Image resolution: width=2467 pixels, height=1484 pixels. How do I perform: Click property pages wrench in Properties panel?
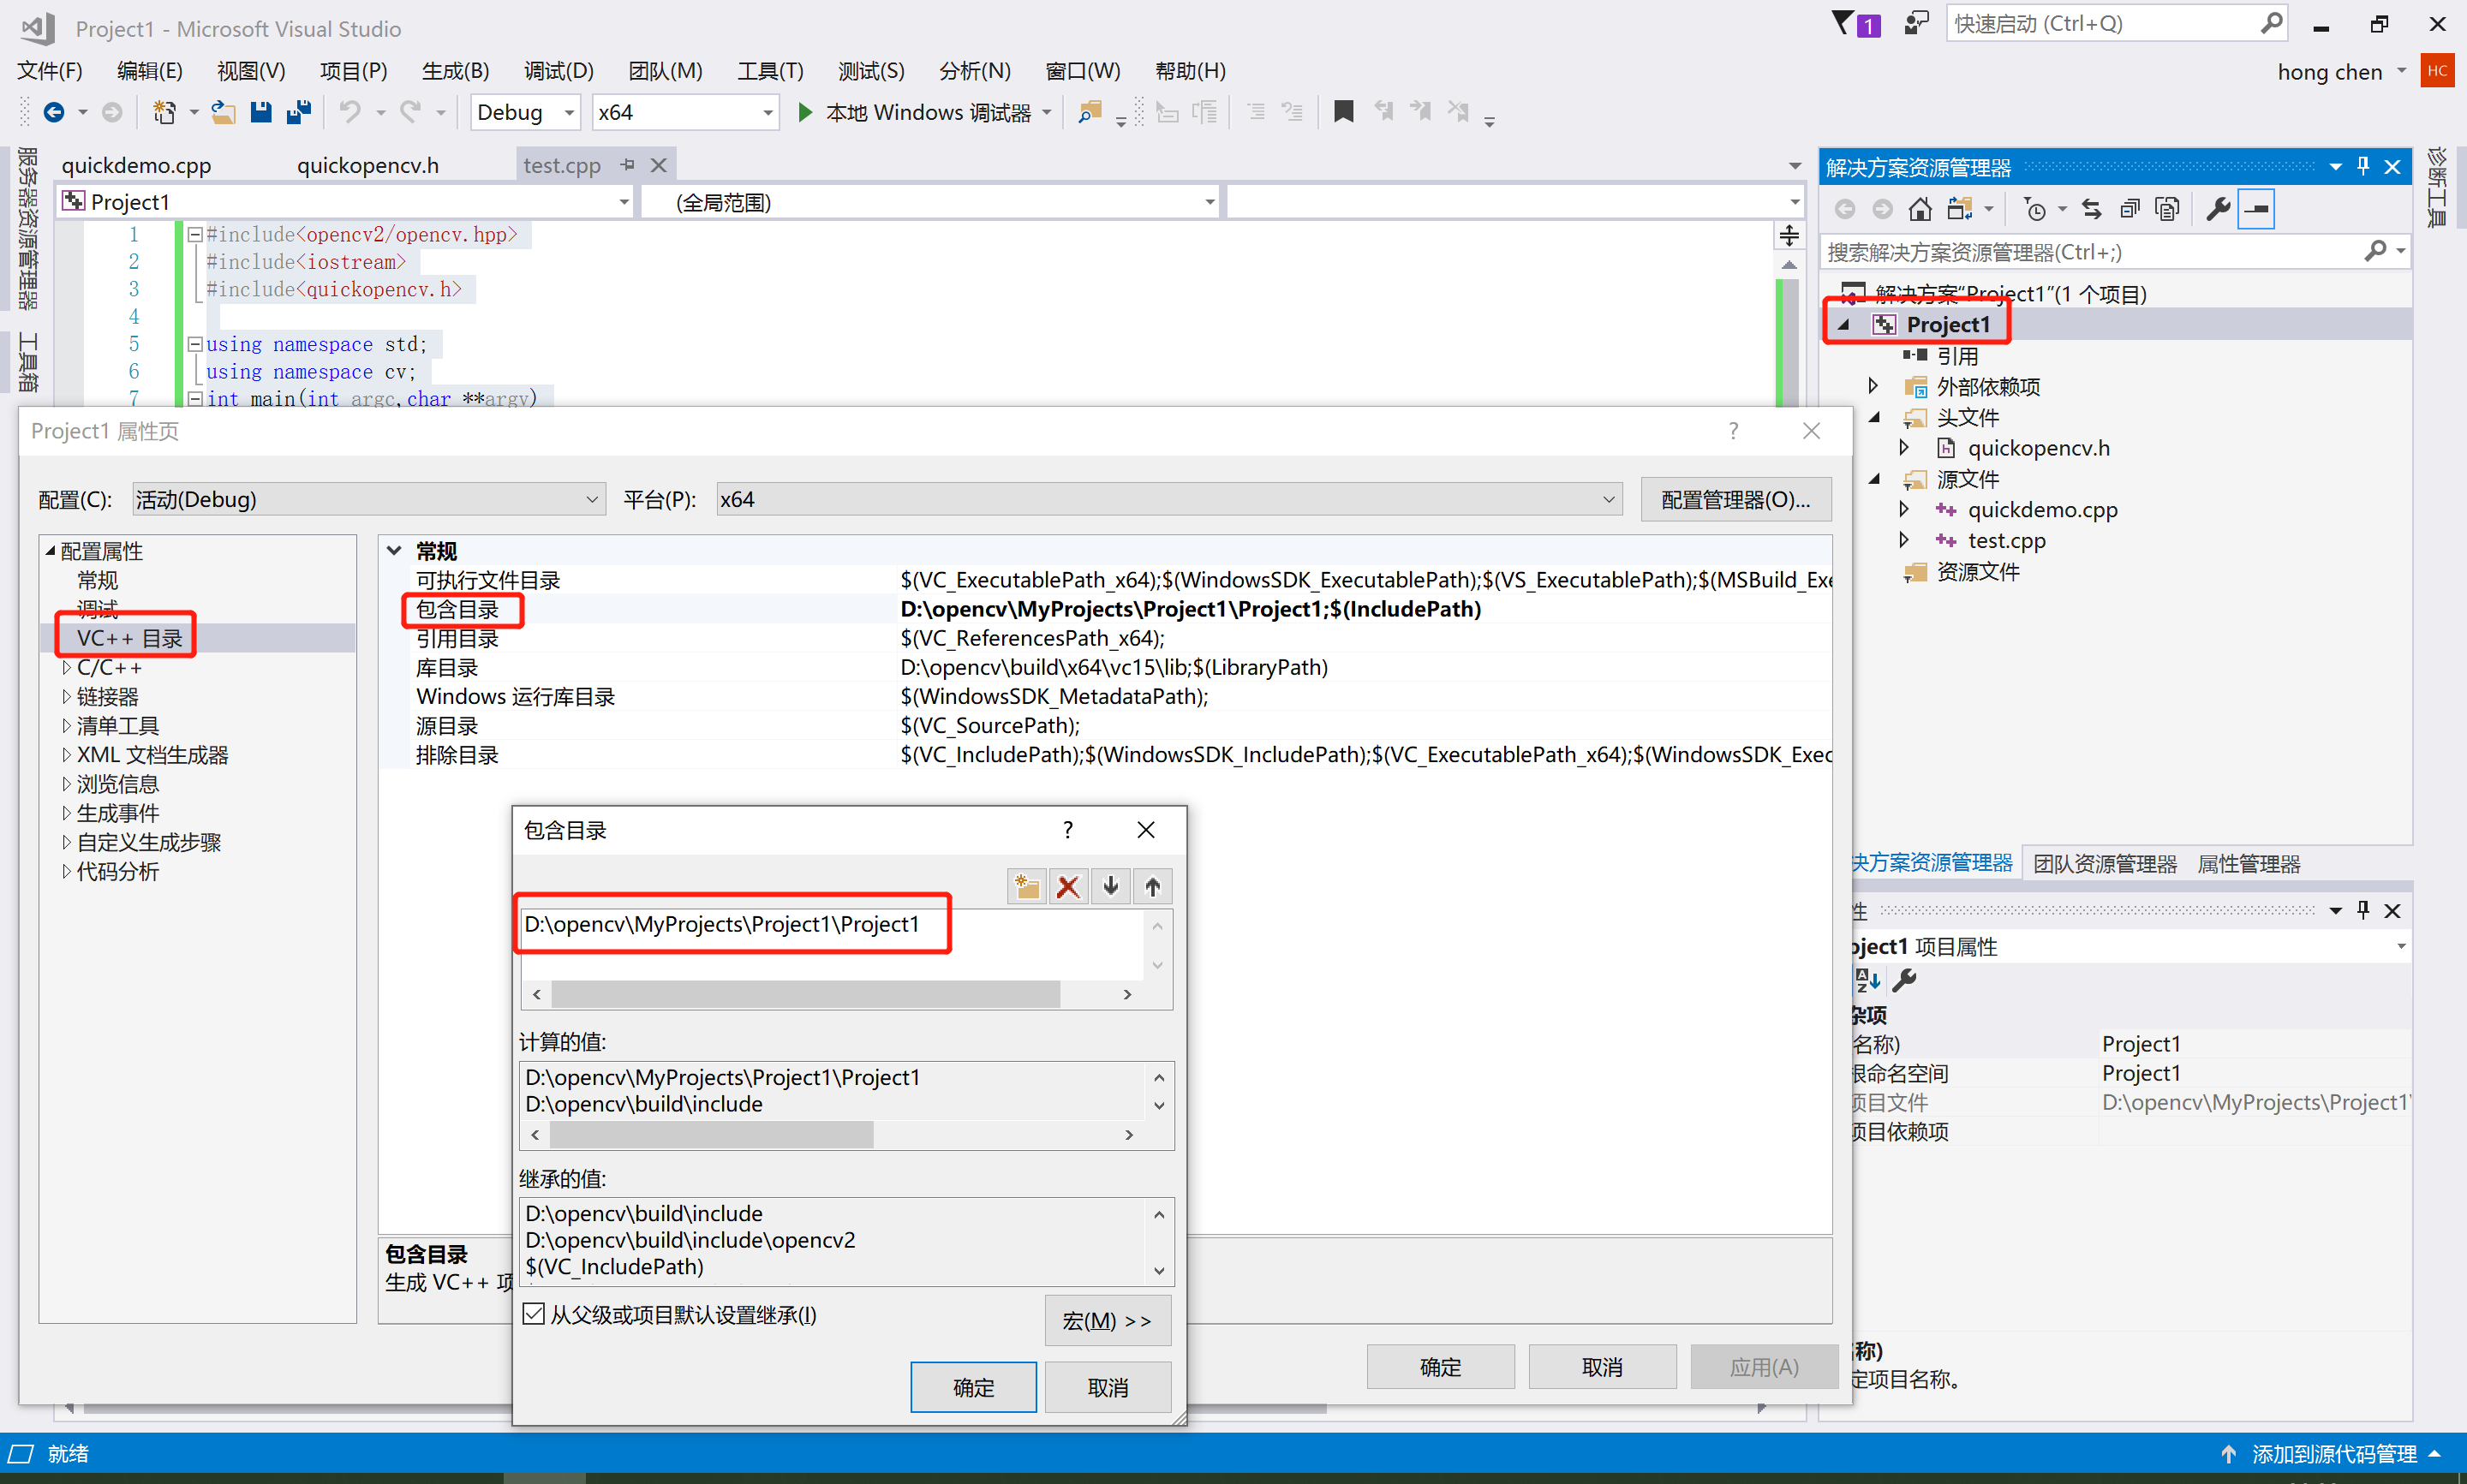pyautogui.click(x=1904, y=980)
